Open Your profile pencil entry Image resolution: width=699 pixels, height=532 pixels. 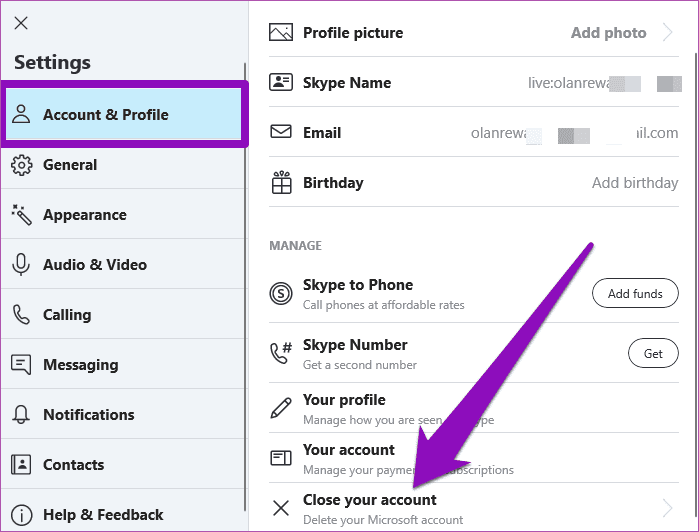point(474,408)
